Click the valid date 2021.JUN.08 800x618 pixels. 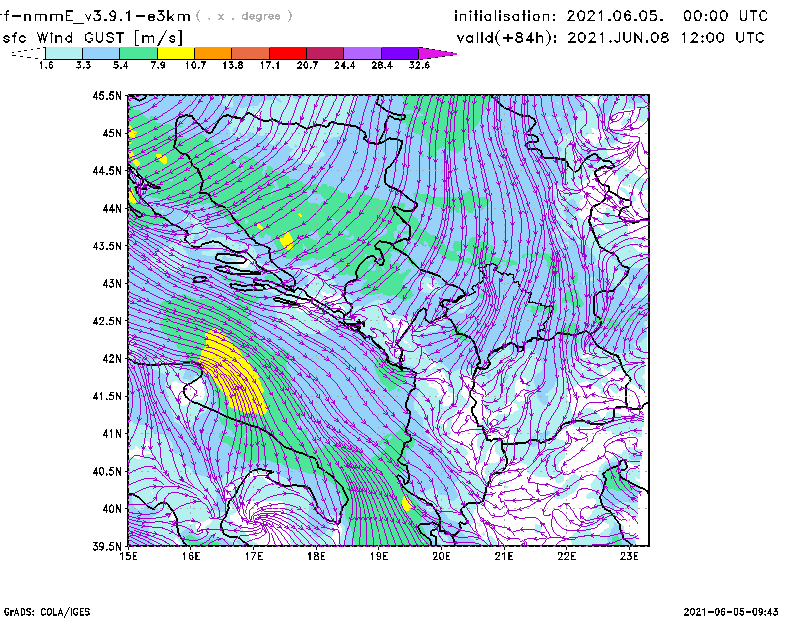[x=618, y=38]
